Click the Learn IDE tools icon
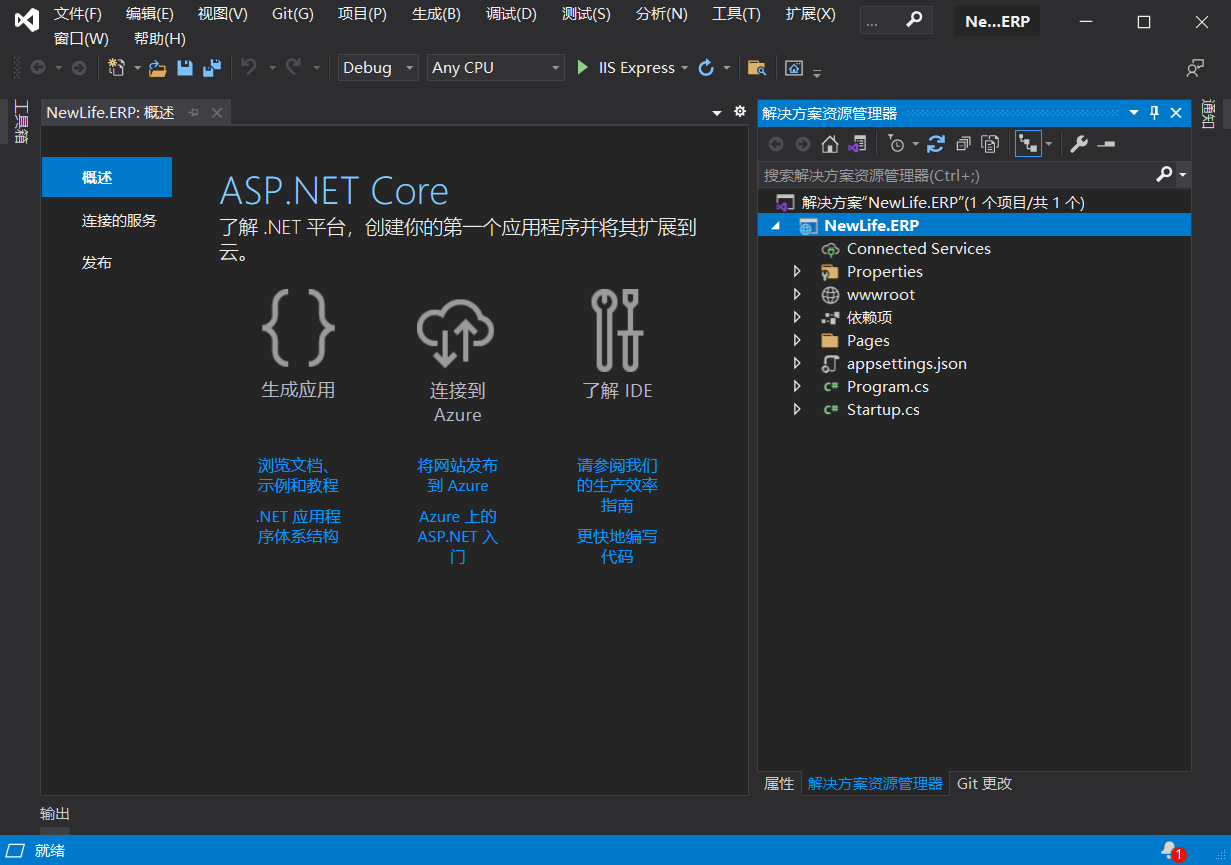Screen dimensions: 1231x865 pyautogui.click(x=617, y=329)
